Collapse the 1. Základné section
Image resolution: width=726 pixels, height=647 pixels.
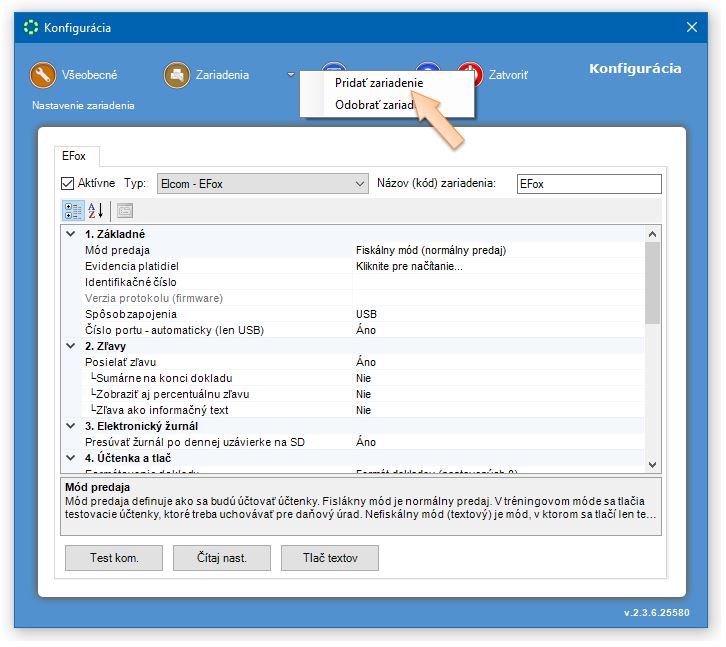70,234
